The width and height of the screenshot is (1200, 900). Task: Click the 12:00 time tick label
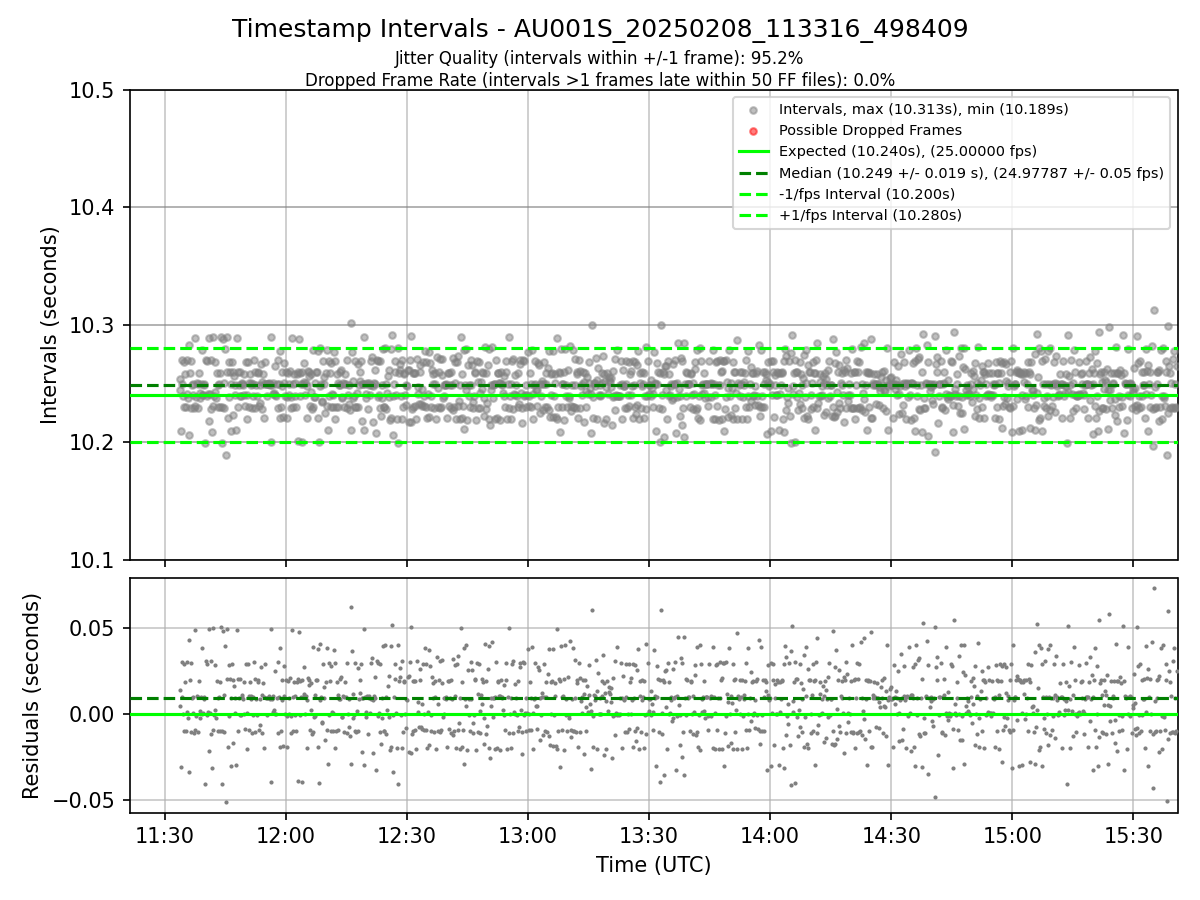tap(286, 833)
